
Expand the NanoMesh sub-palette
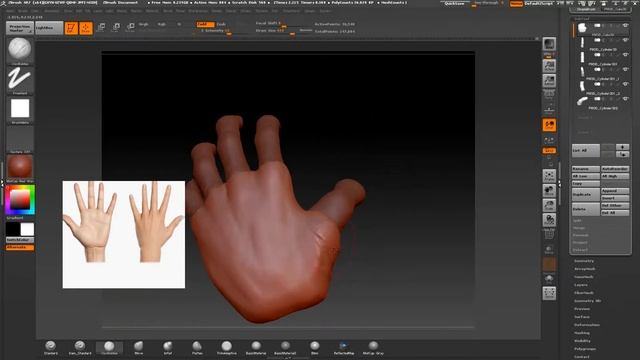coord(584,277)
